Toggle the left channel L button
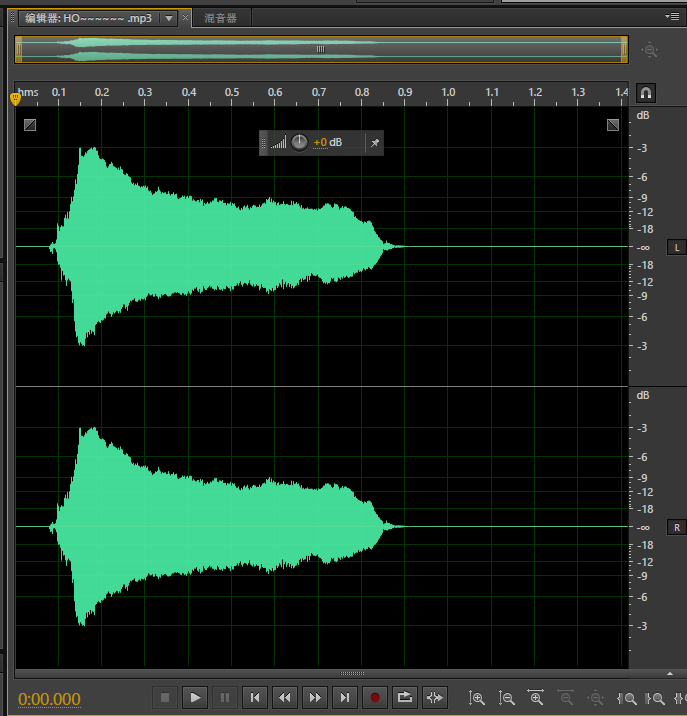Image resolution: width=687 pixels, height=716 pixels. click(x=676, y=247)
